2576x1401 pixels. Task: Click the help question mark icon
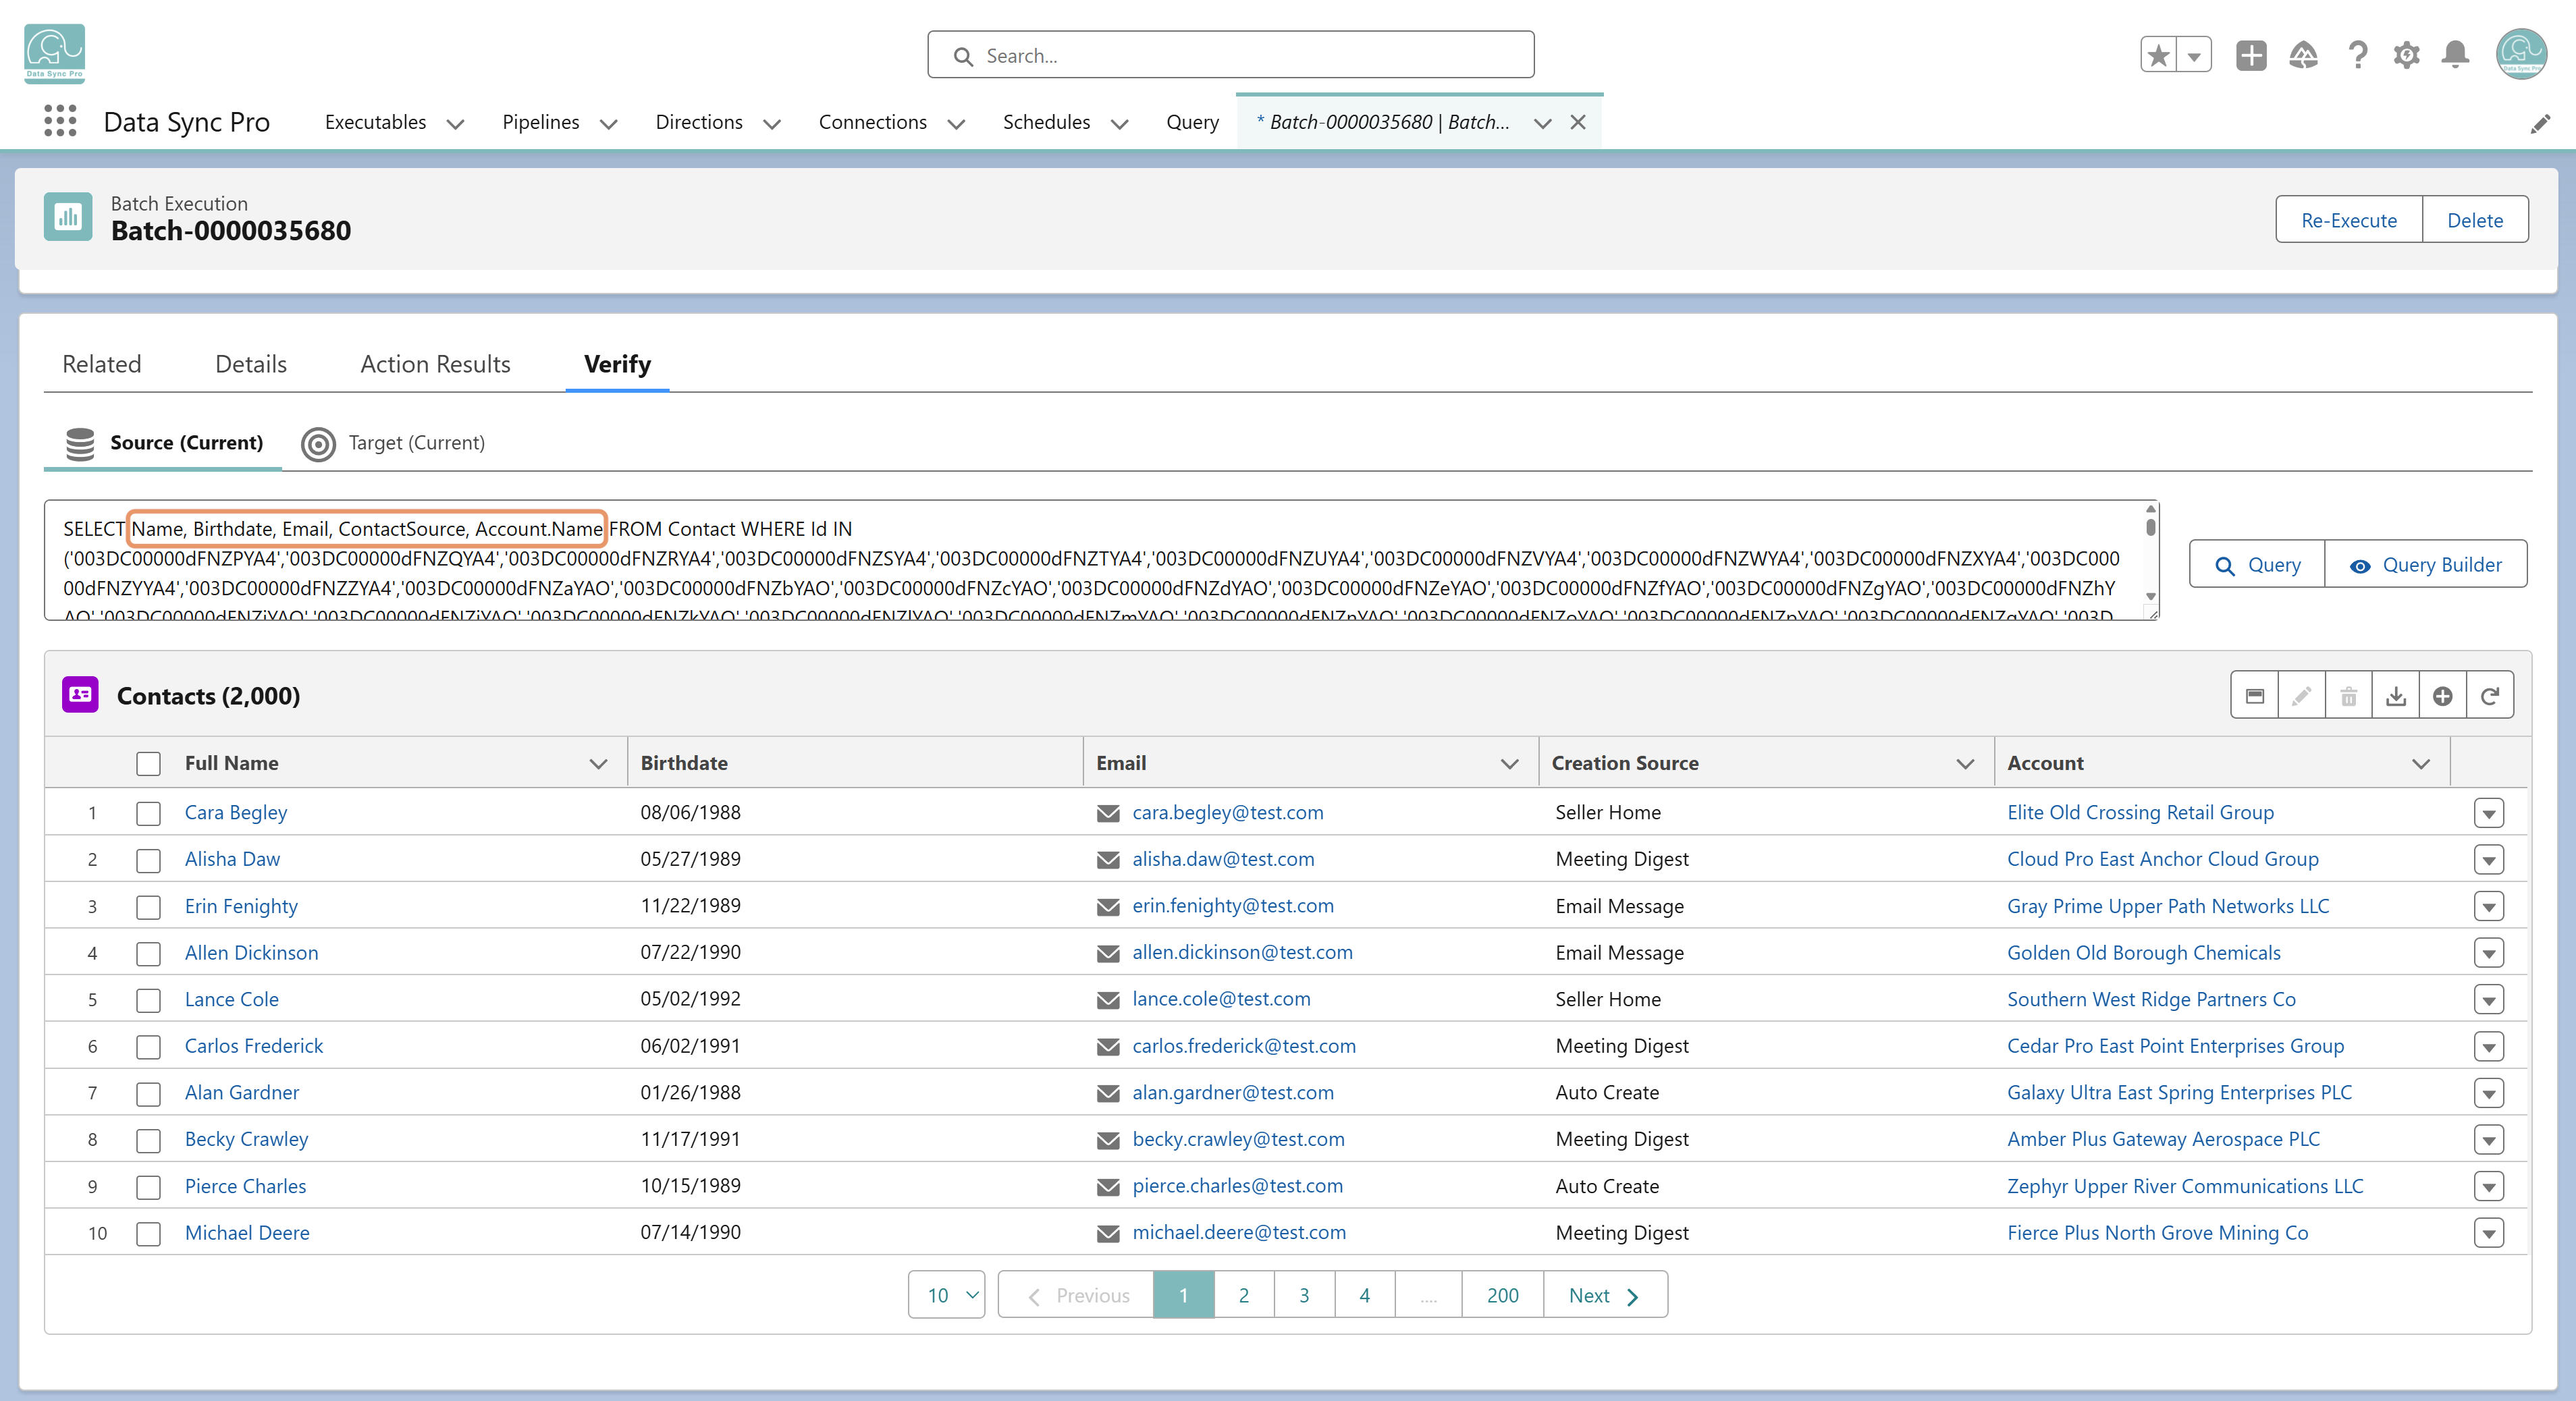click(2357, 54)
